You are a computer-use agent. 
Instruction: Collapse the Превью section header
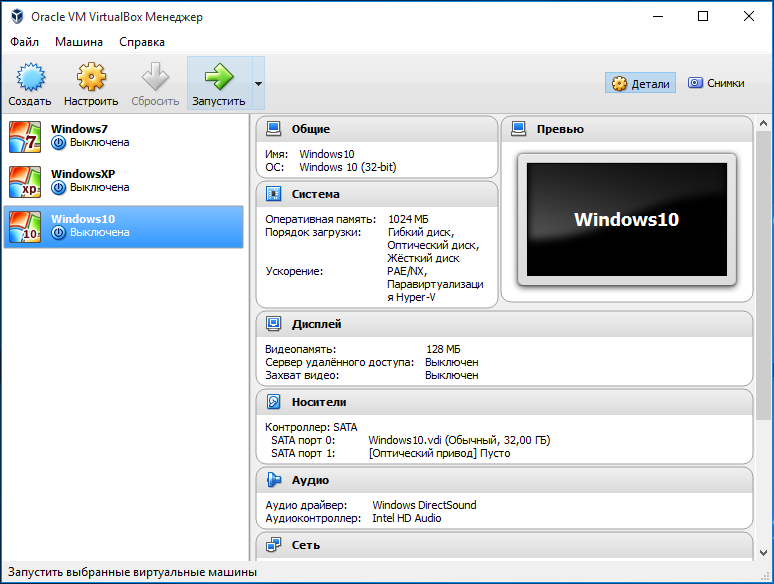pos(626,129)
